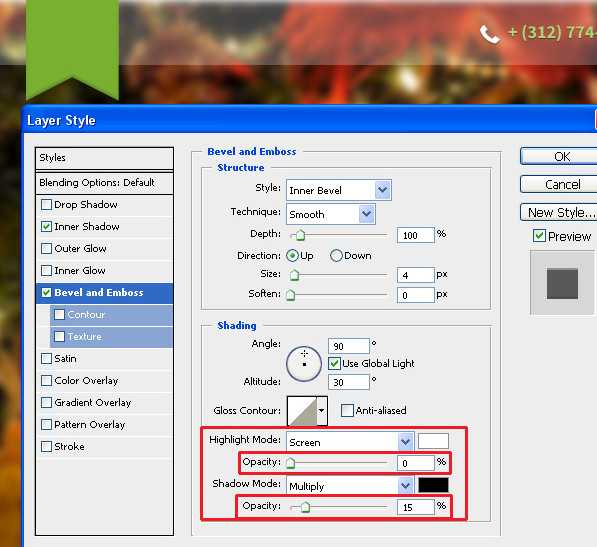Click the green ribbon bookmark shape

click(72, 49)
